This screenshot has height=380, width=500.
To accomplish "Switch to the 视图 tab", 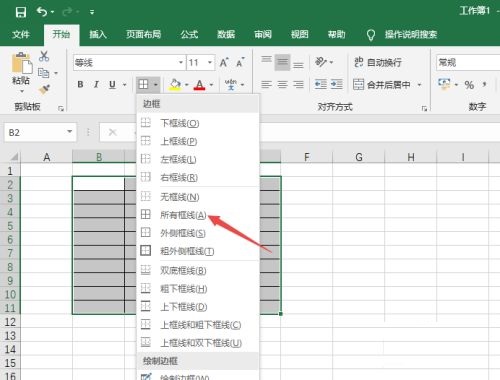I will (299, 34).
